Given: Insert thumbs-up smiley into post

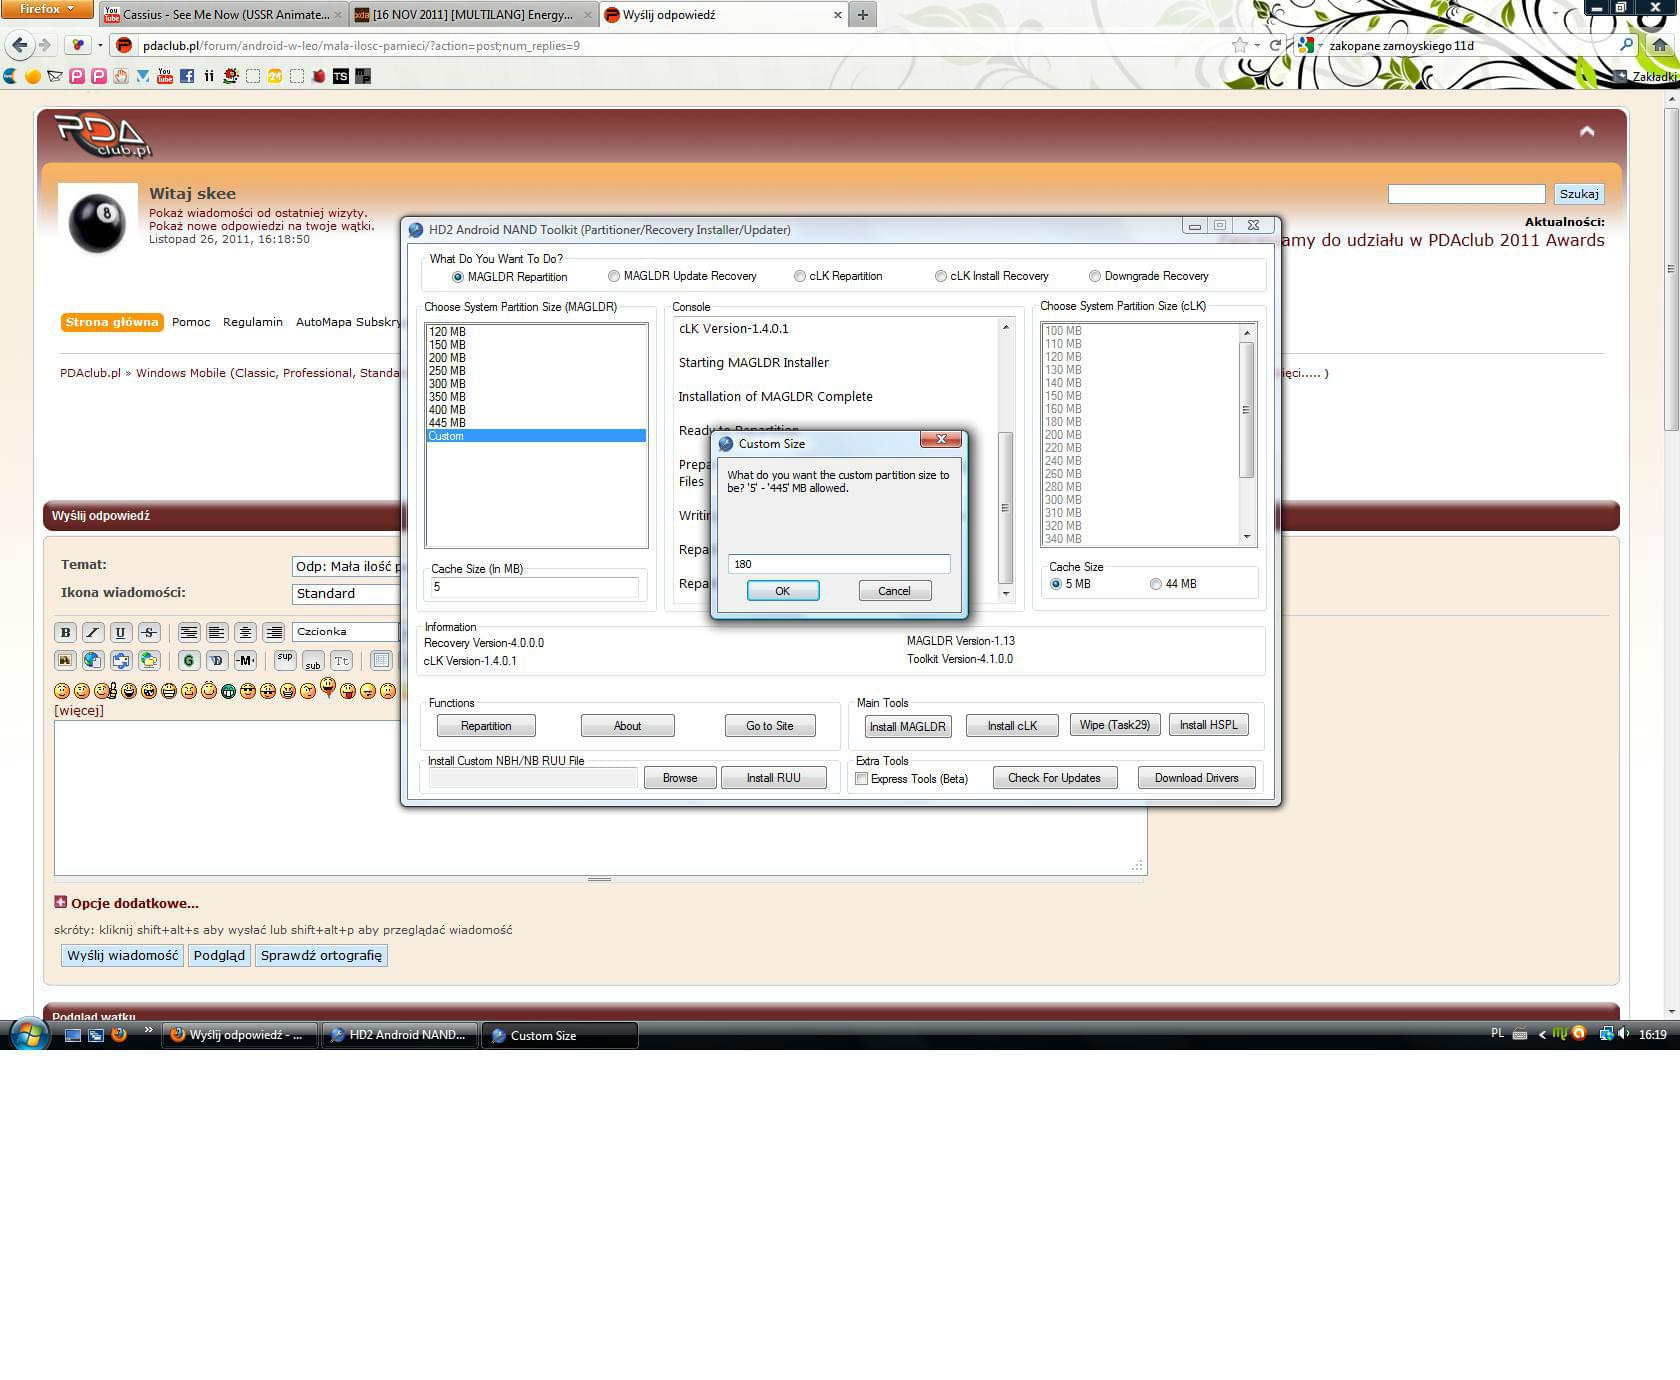Looking at the screenshot, I should (x=106, y=691).
